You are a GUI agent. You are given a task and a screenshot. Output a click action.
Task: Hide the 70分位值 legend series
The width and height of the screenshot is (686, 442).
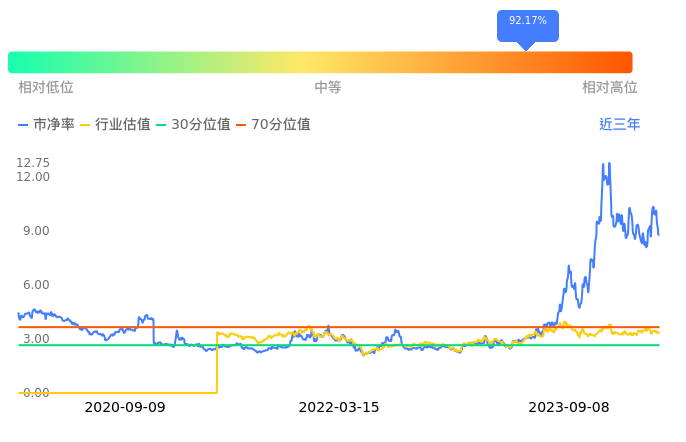[273, 125]
